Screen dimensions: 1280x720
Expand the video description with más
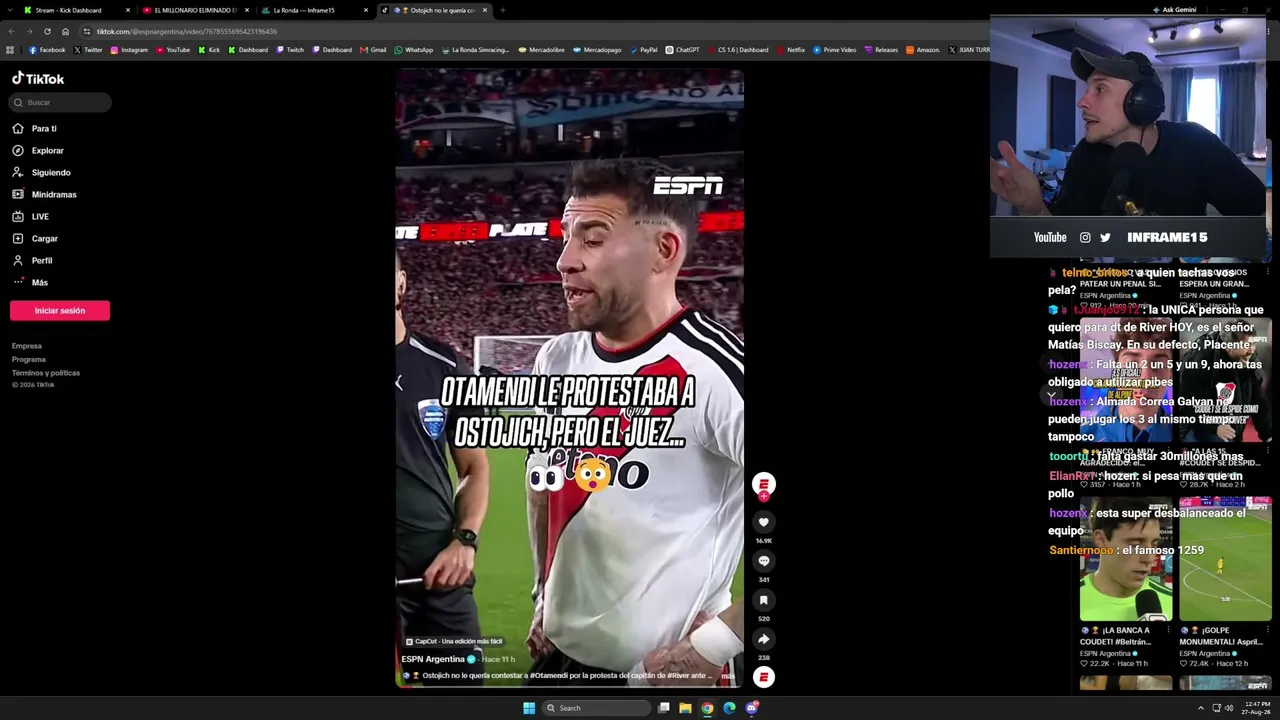point(728,676)
